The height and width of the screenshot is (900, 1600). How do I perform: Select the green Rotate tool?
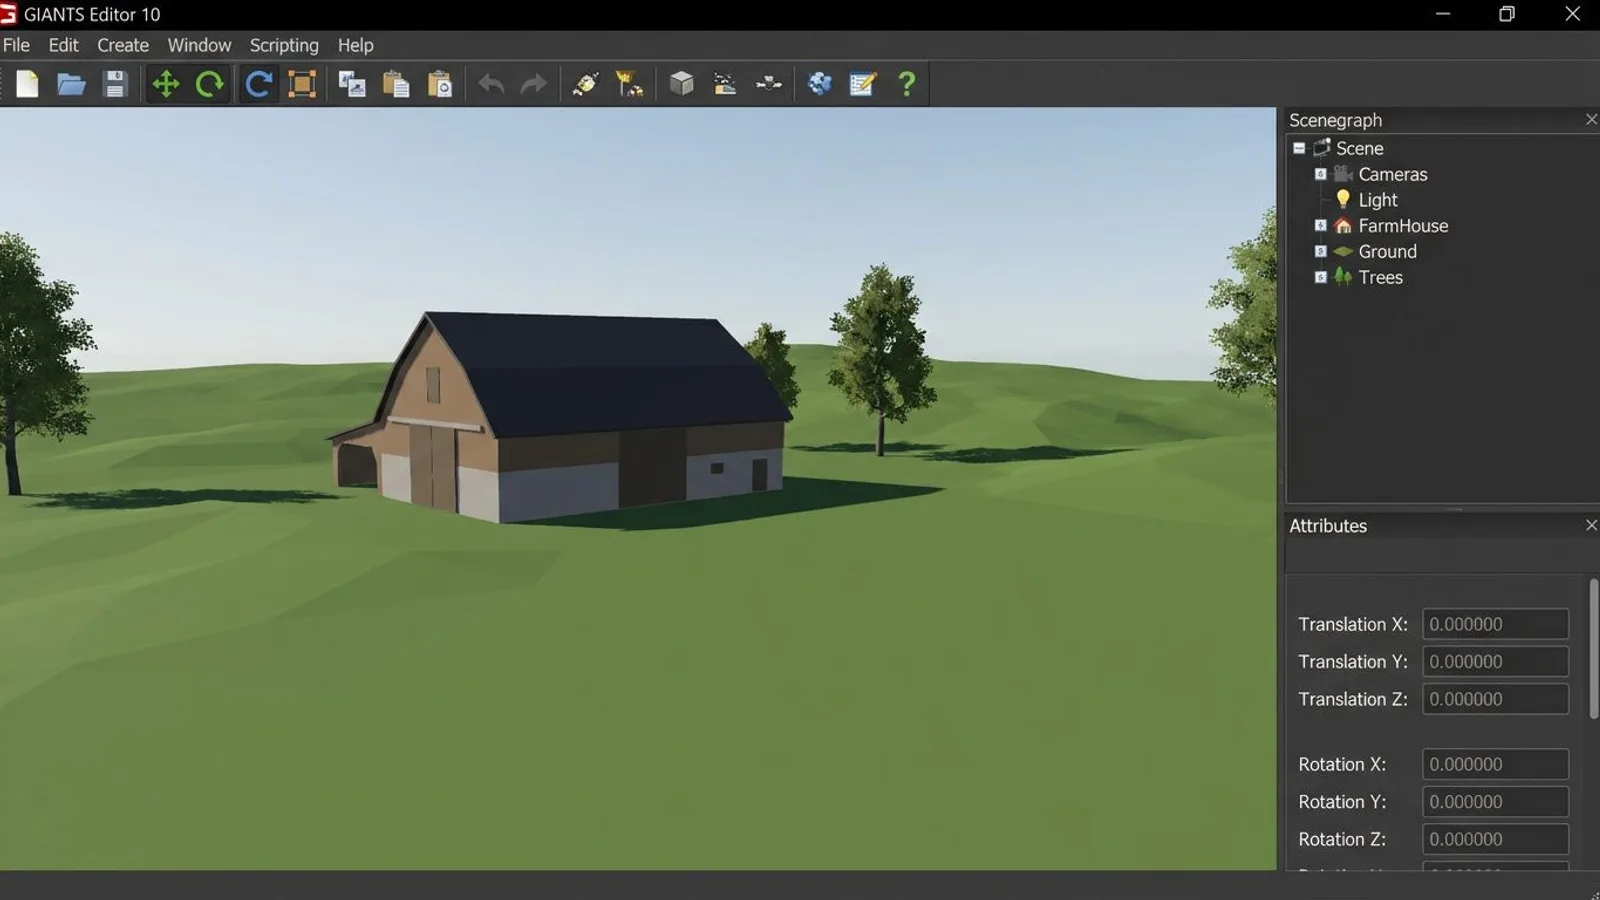pos(210,84)
